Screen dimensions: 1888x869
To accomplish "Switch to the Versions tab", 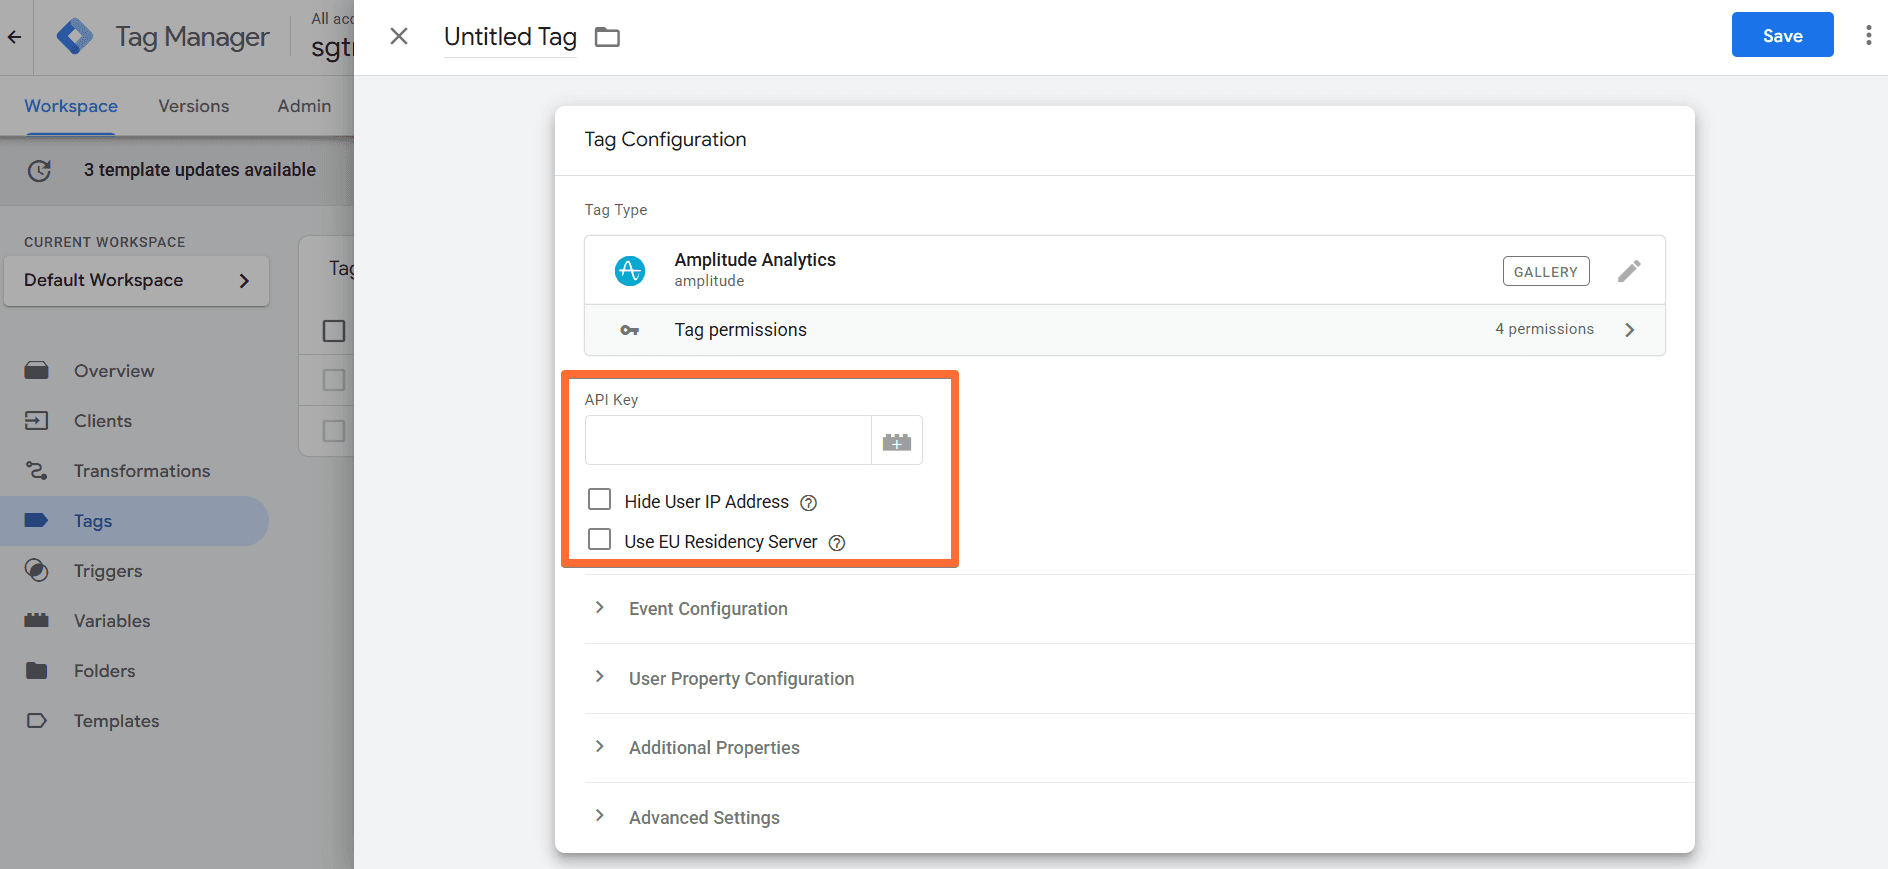I will coord(194,106).
